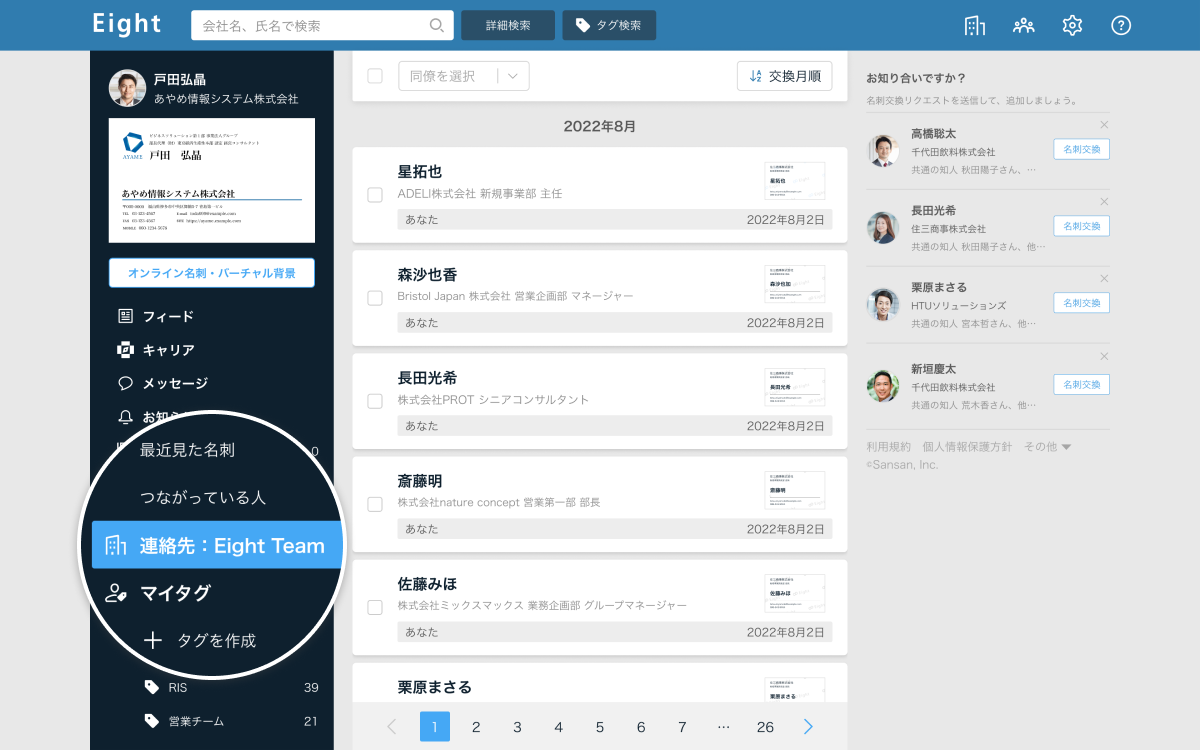Screen dimensions: 1200x750
Task: Check the box for 佐藤みほ
Action: 375,607
